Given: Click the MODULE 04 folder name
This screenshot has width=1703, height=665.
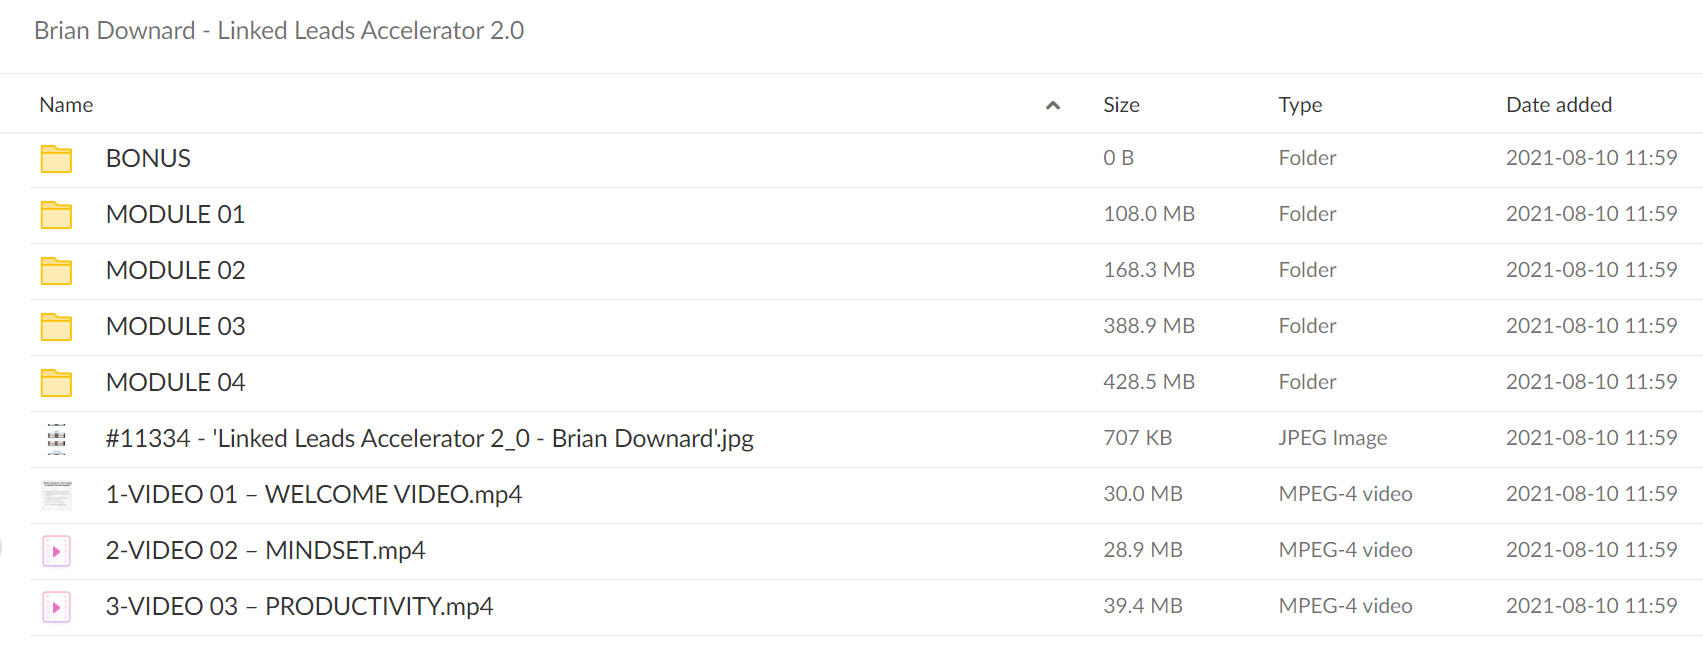Looking at the screenshot, I should (x=175, y=383).
